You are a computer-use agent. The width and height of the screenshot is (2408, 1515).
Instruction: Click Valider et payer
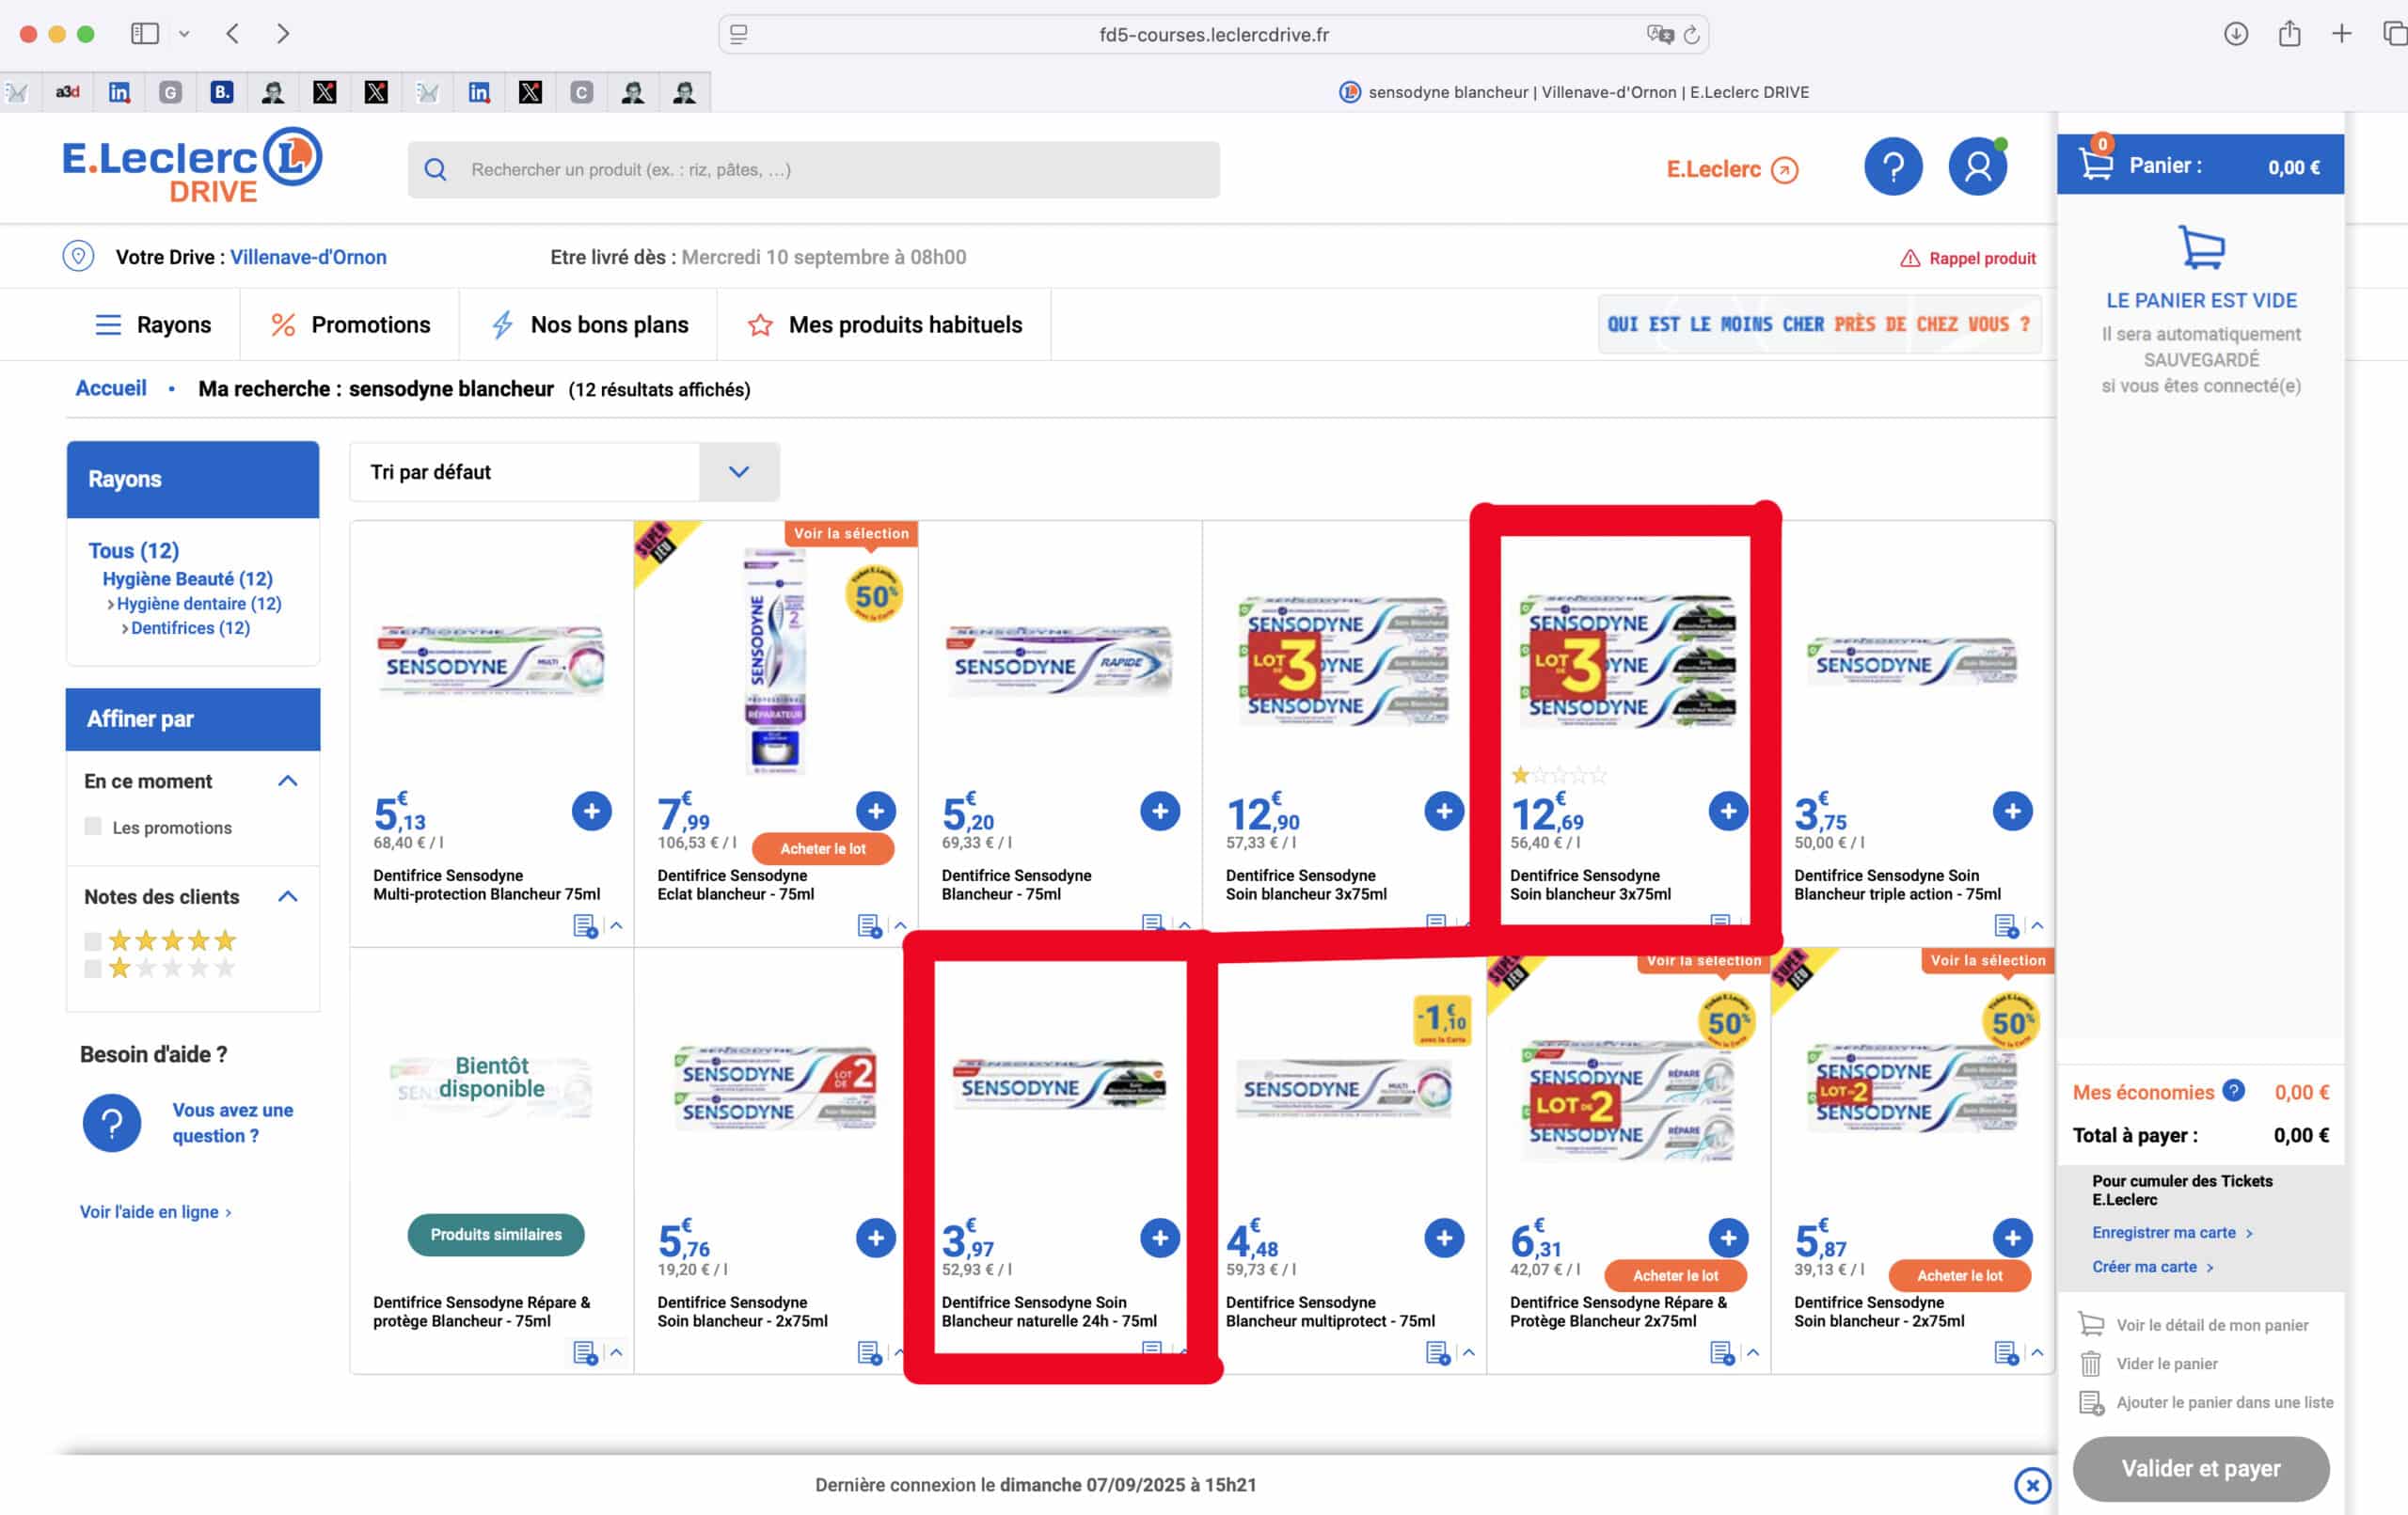[x=2201, y=1468]
